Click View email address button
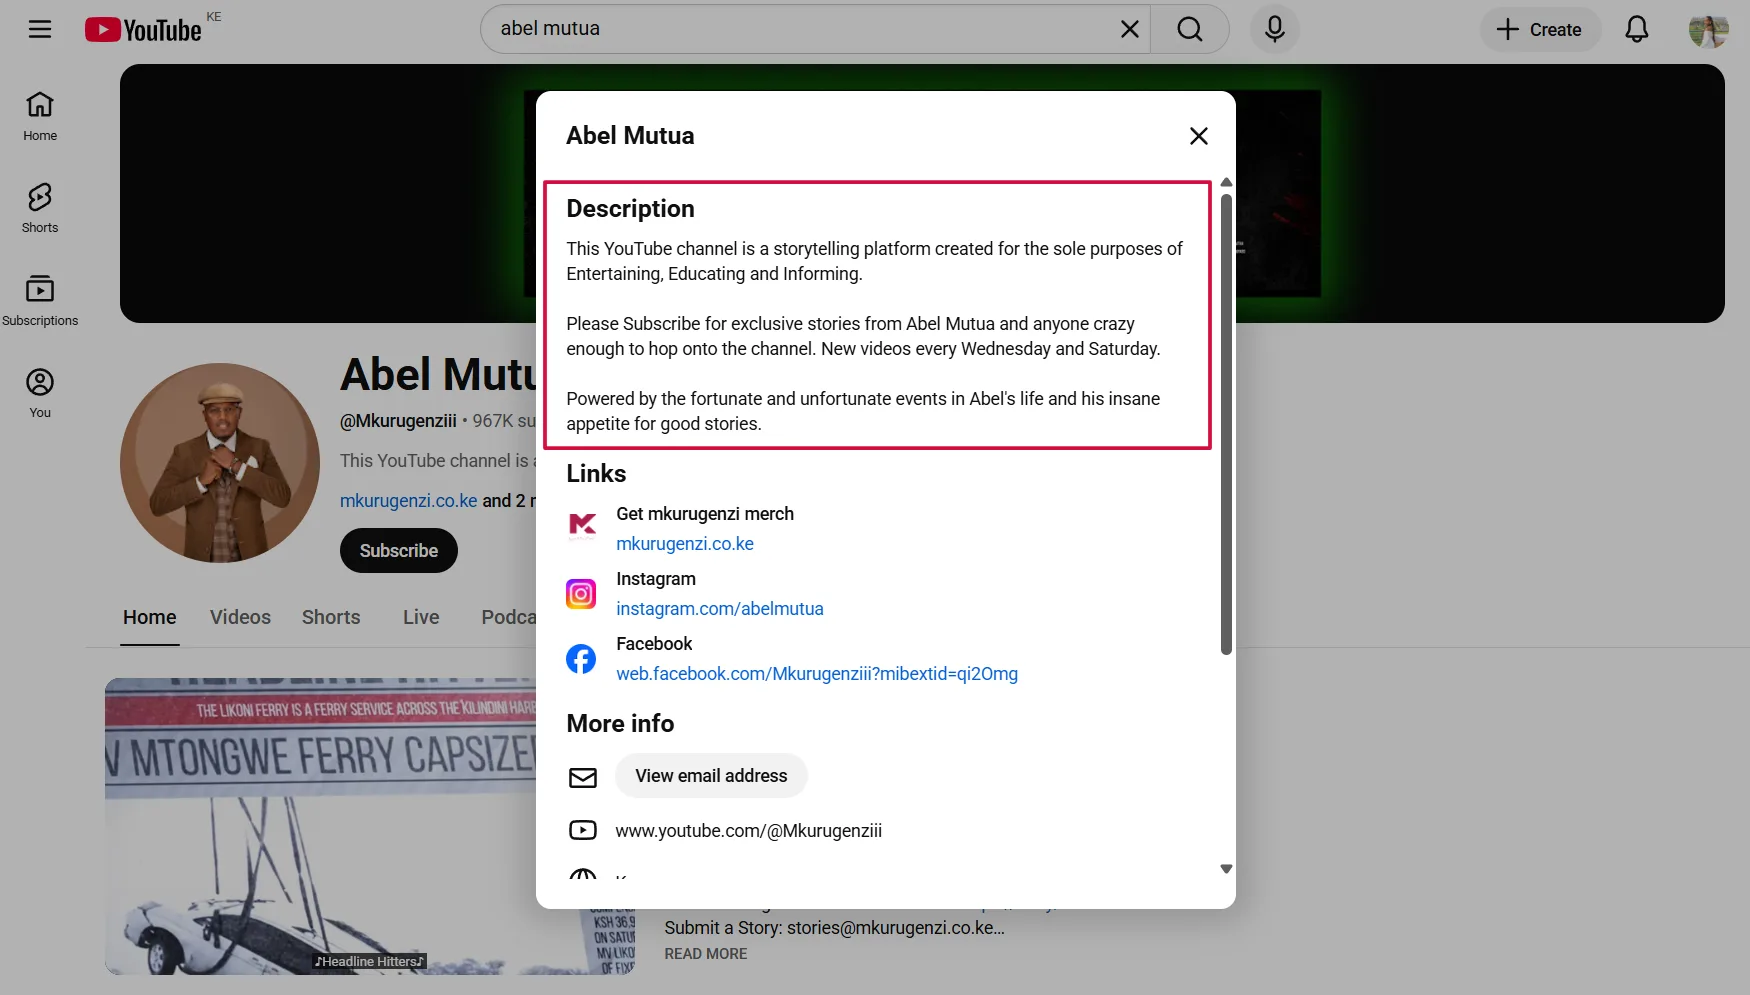The width and height of the screenshot is (1750, 995). (711, 776)
